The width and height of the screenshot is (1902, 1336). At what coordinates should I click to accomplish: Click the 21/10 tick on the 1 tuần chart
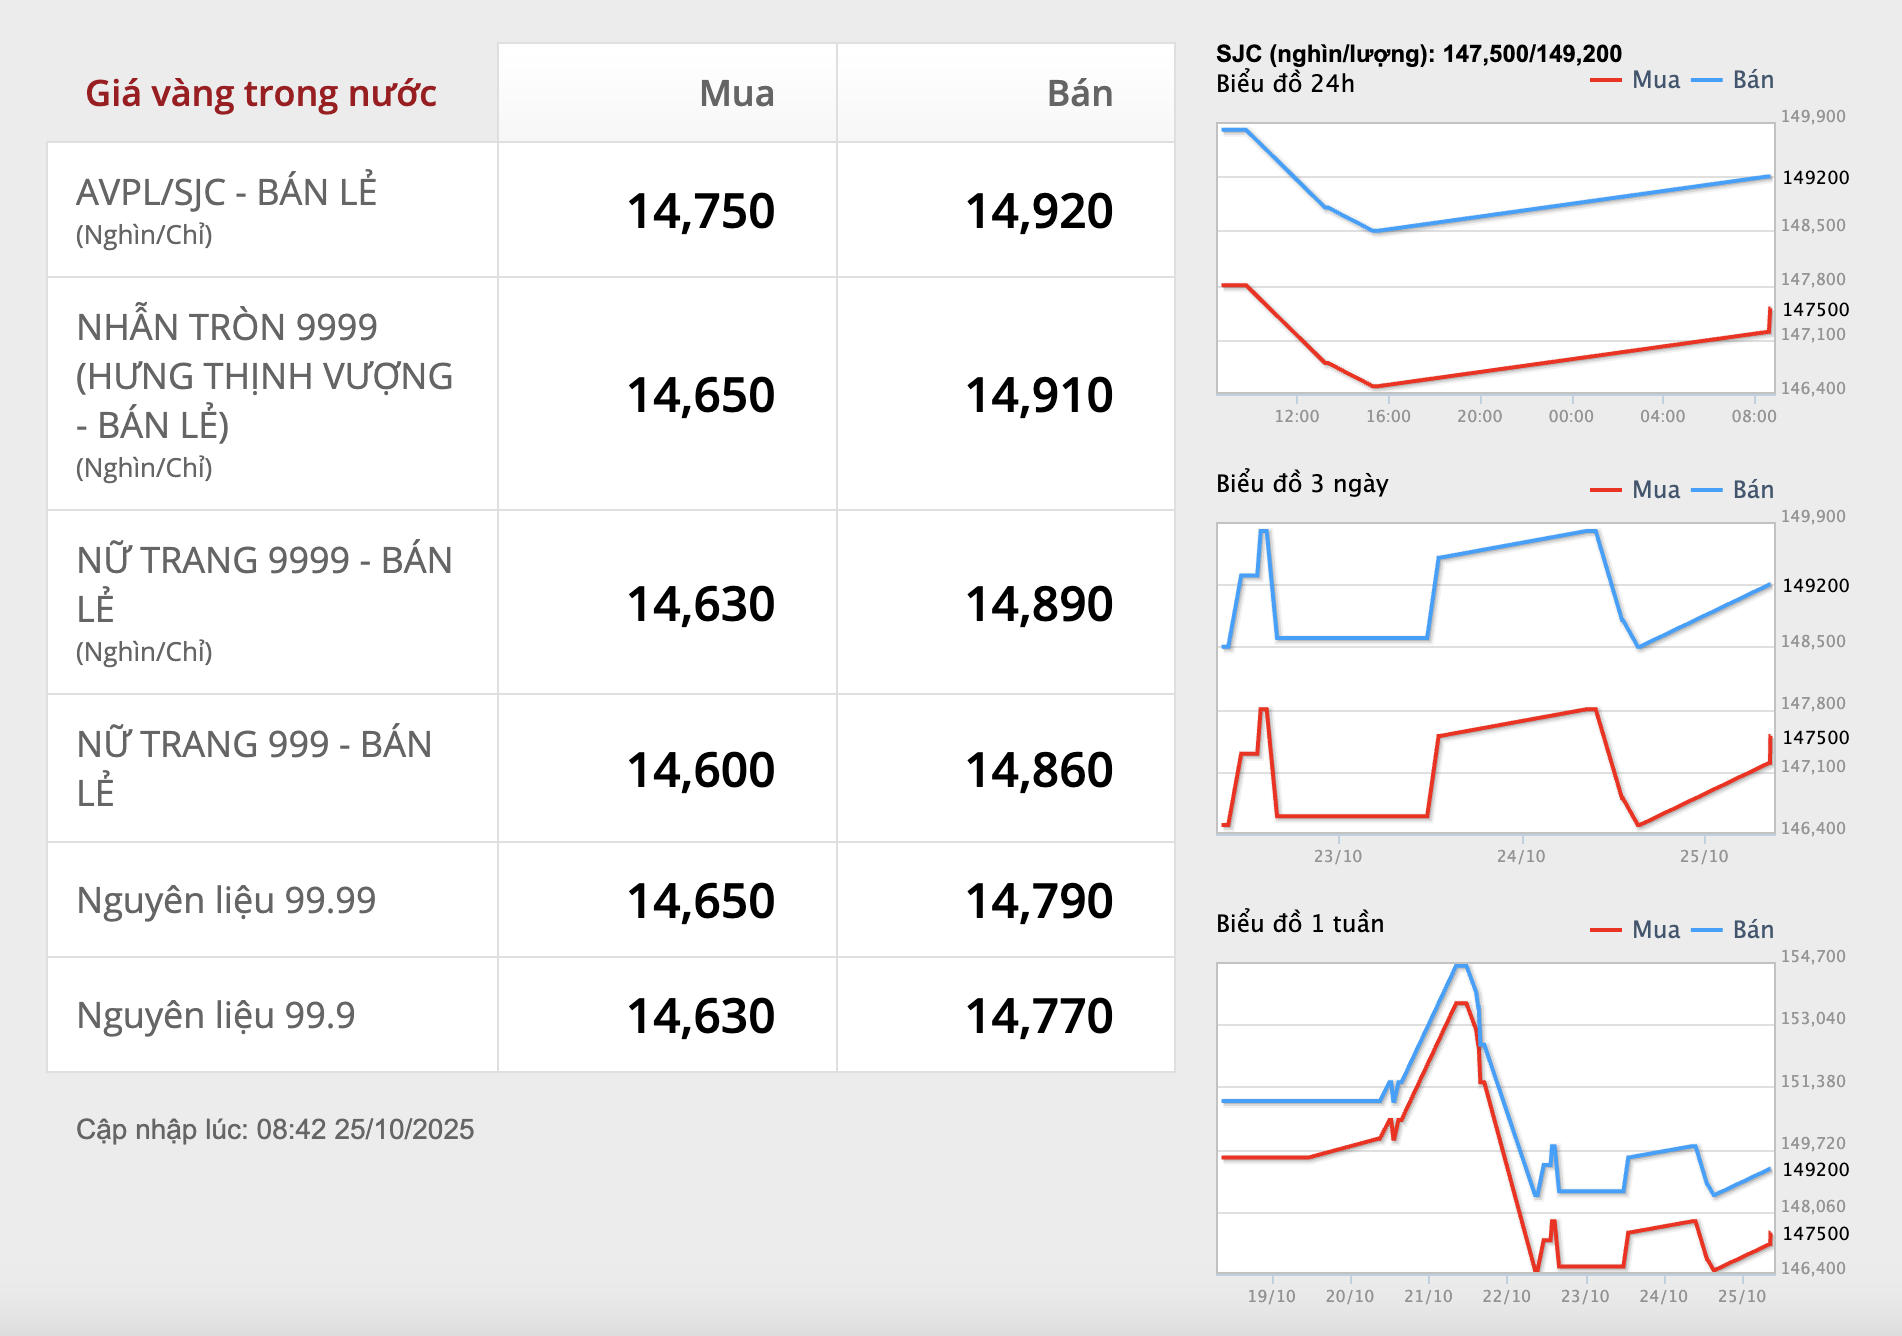pos(1428,1296)
